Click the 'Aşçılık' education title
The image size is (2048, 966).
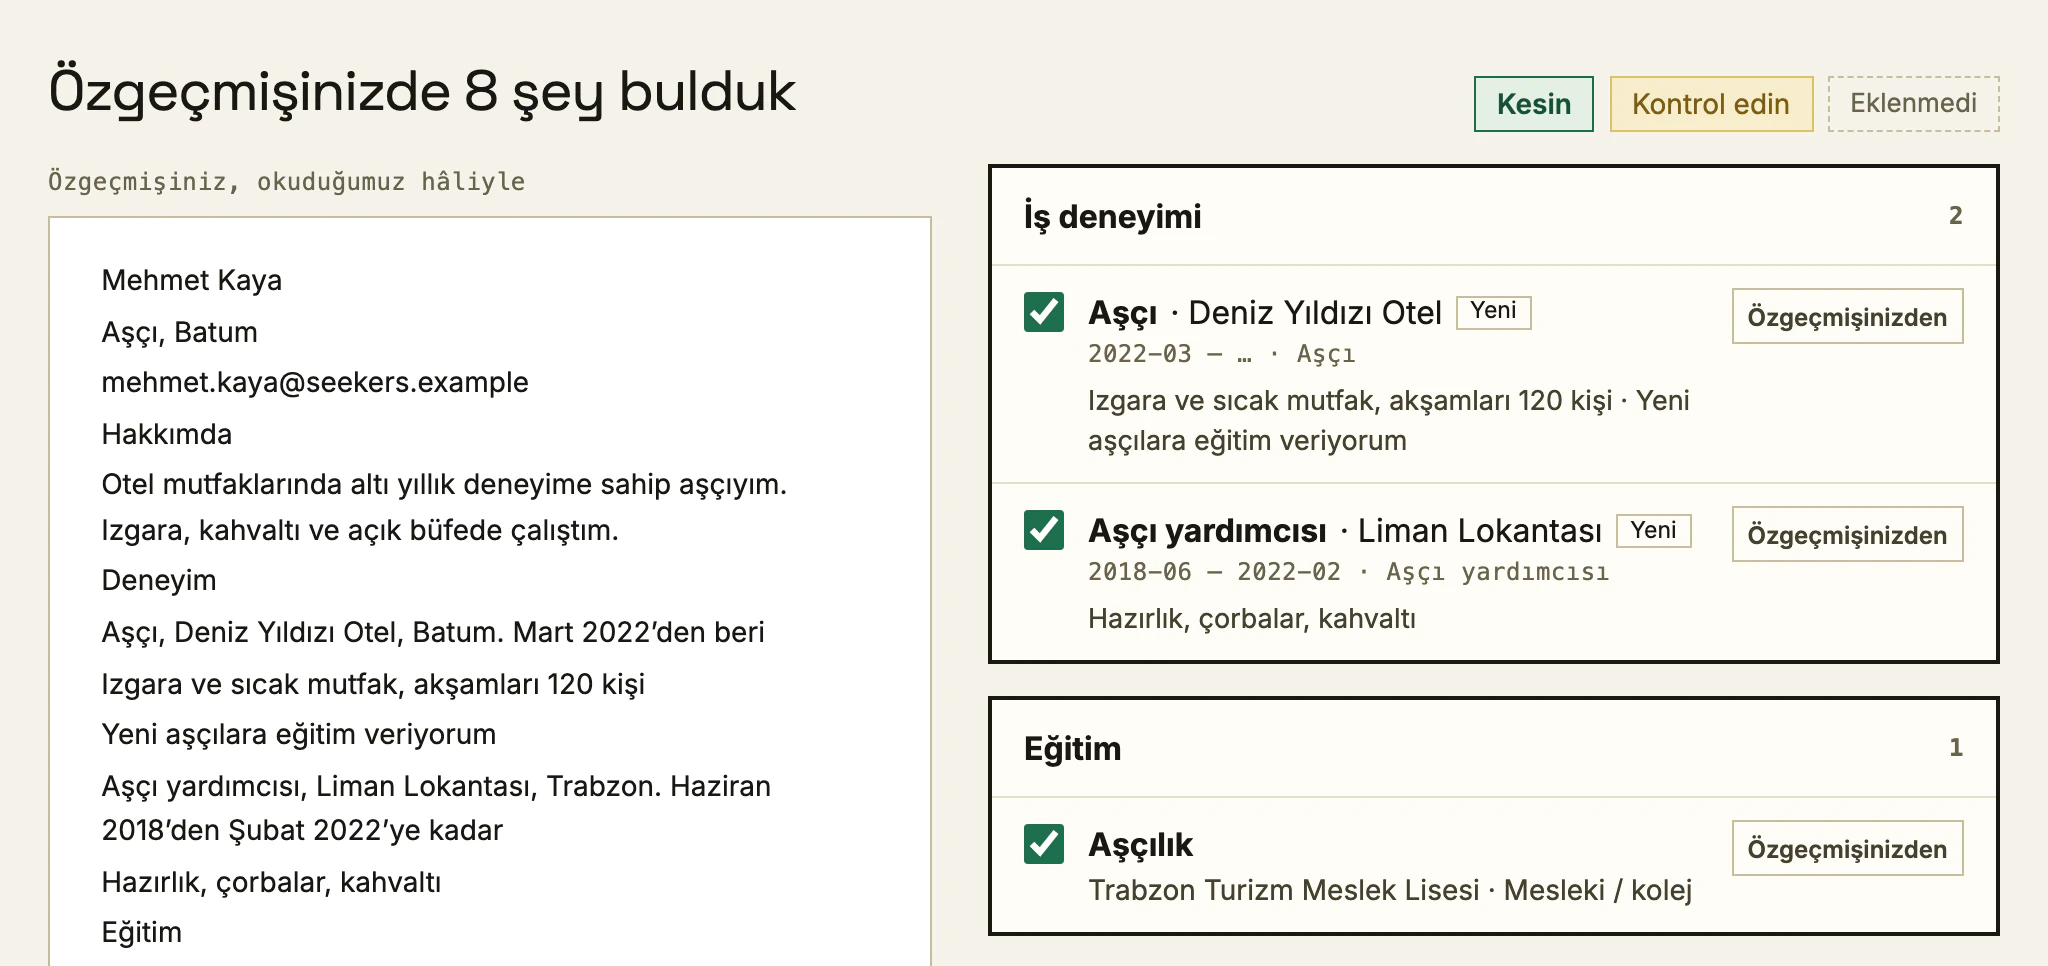click(1140, 845)
